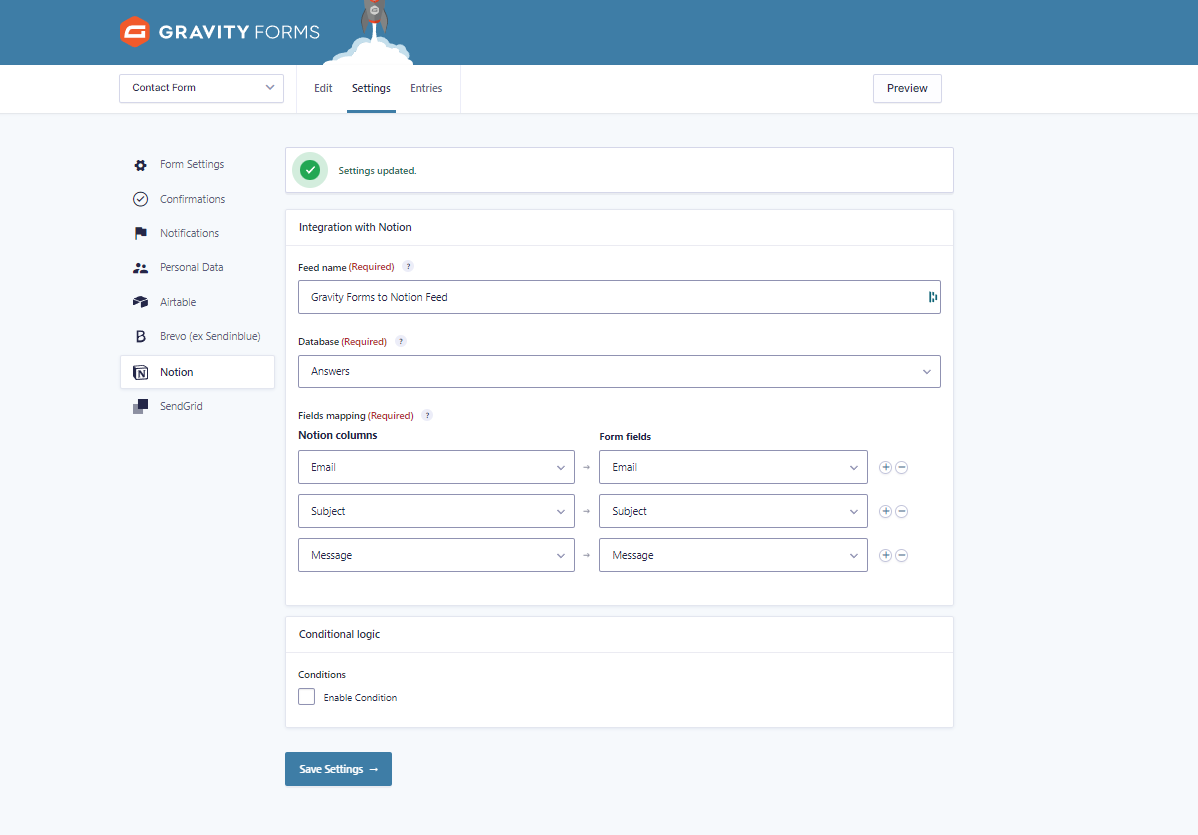Open the Database dropdown showing Answers

[x=619, y=371]
